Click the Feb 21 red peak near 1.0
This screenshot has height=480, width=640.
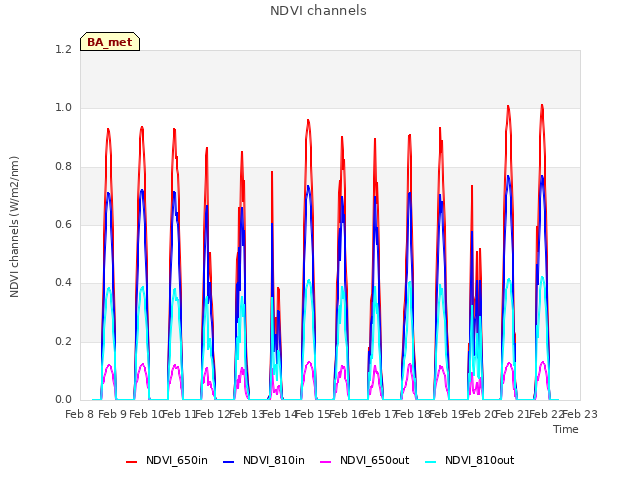point(508,107)
